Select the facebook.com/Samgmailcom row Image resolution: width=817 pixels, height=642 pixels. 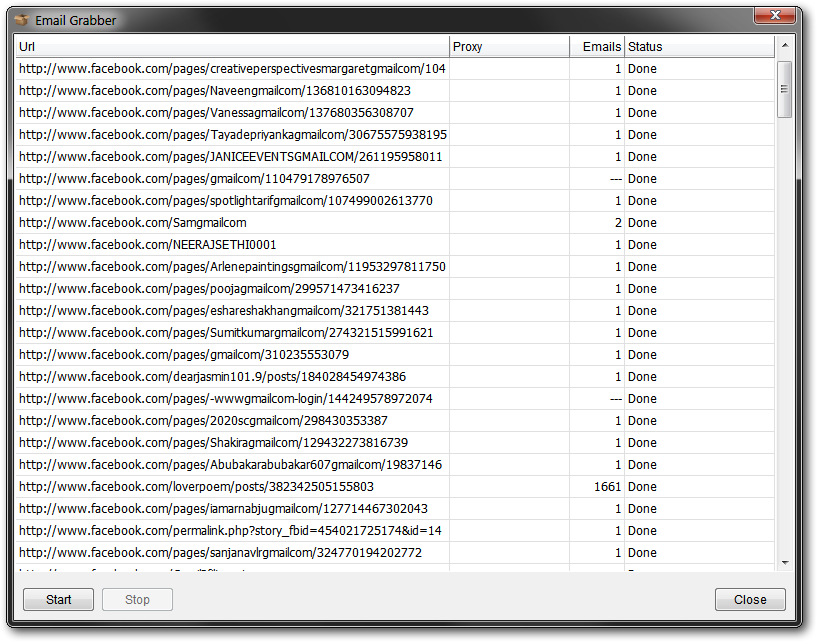click(x=395, y=223)
